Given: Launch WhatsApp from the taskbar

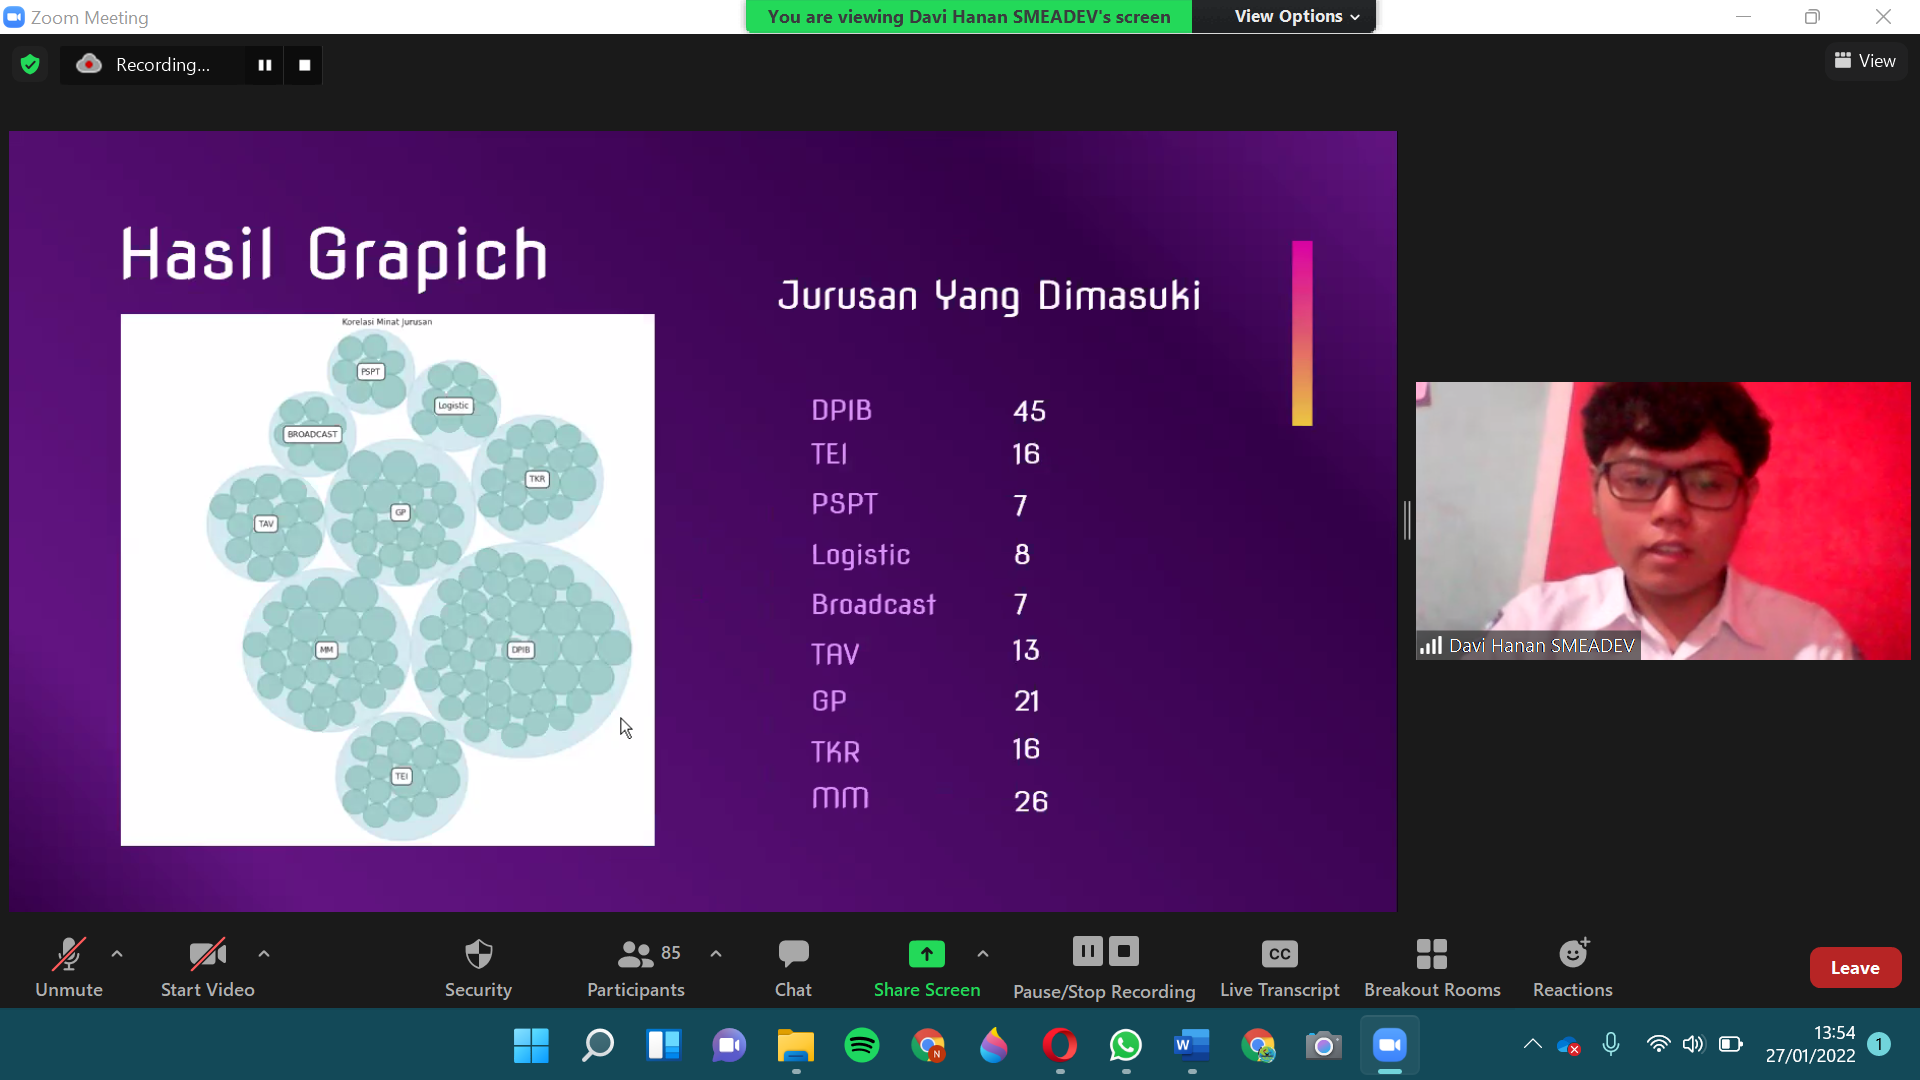Looking at the screenshot, I should [x=1126, y=1046].
